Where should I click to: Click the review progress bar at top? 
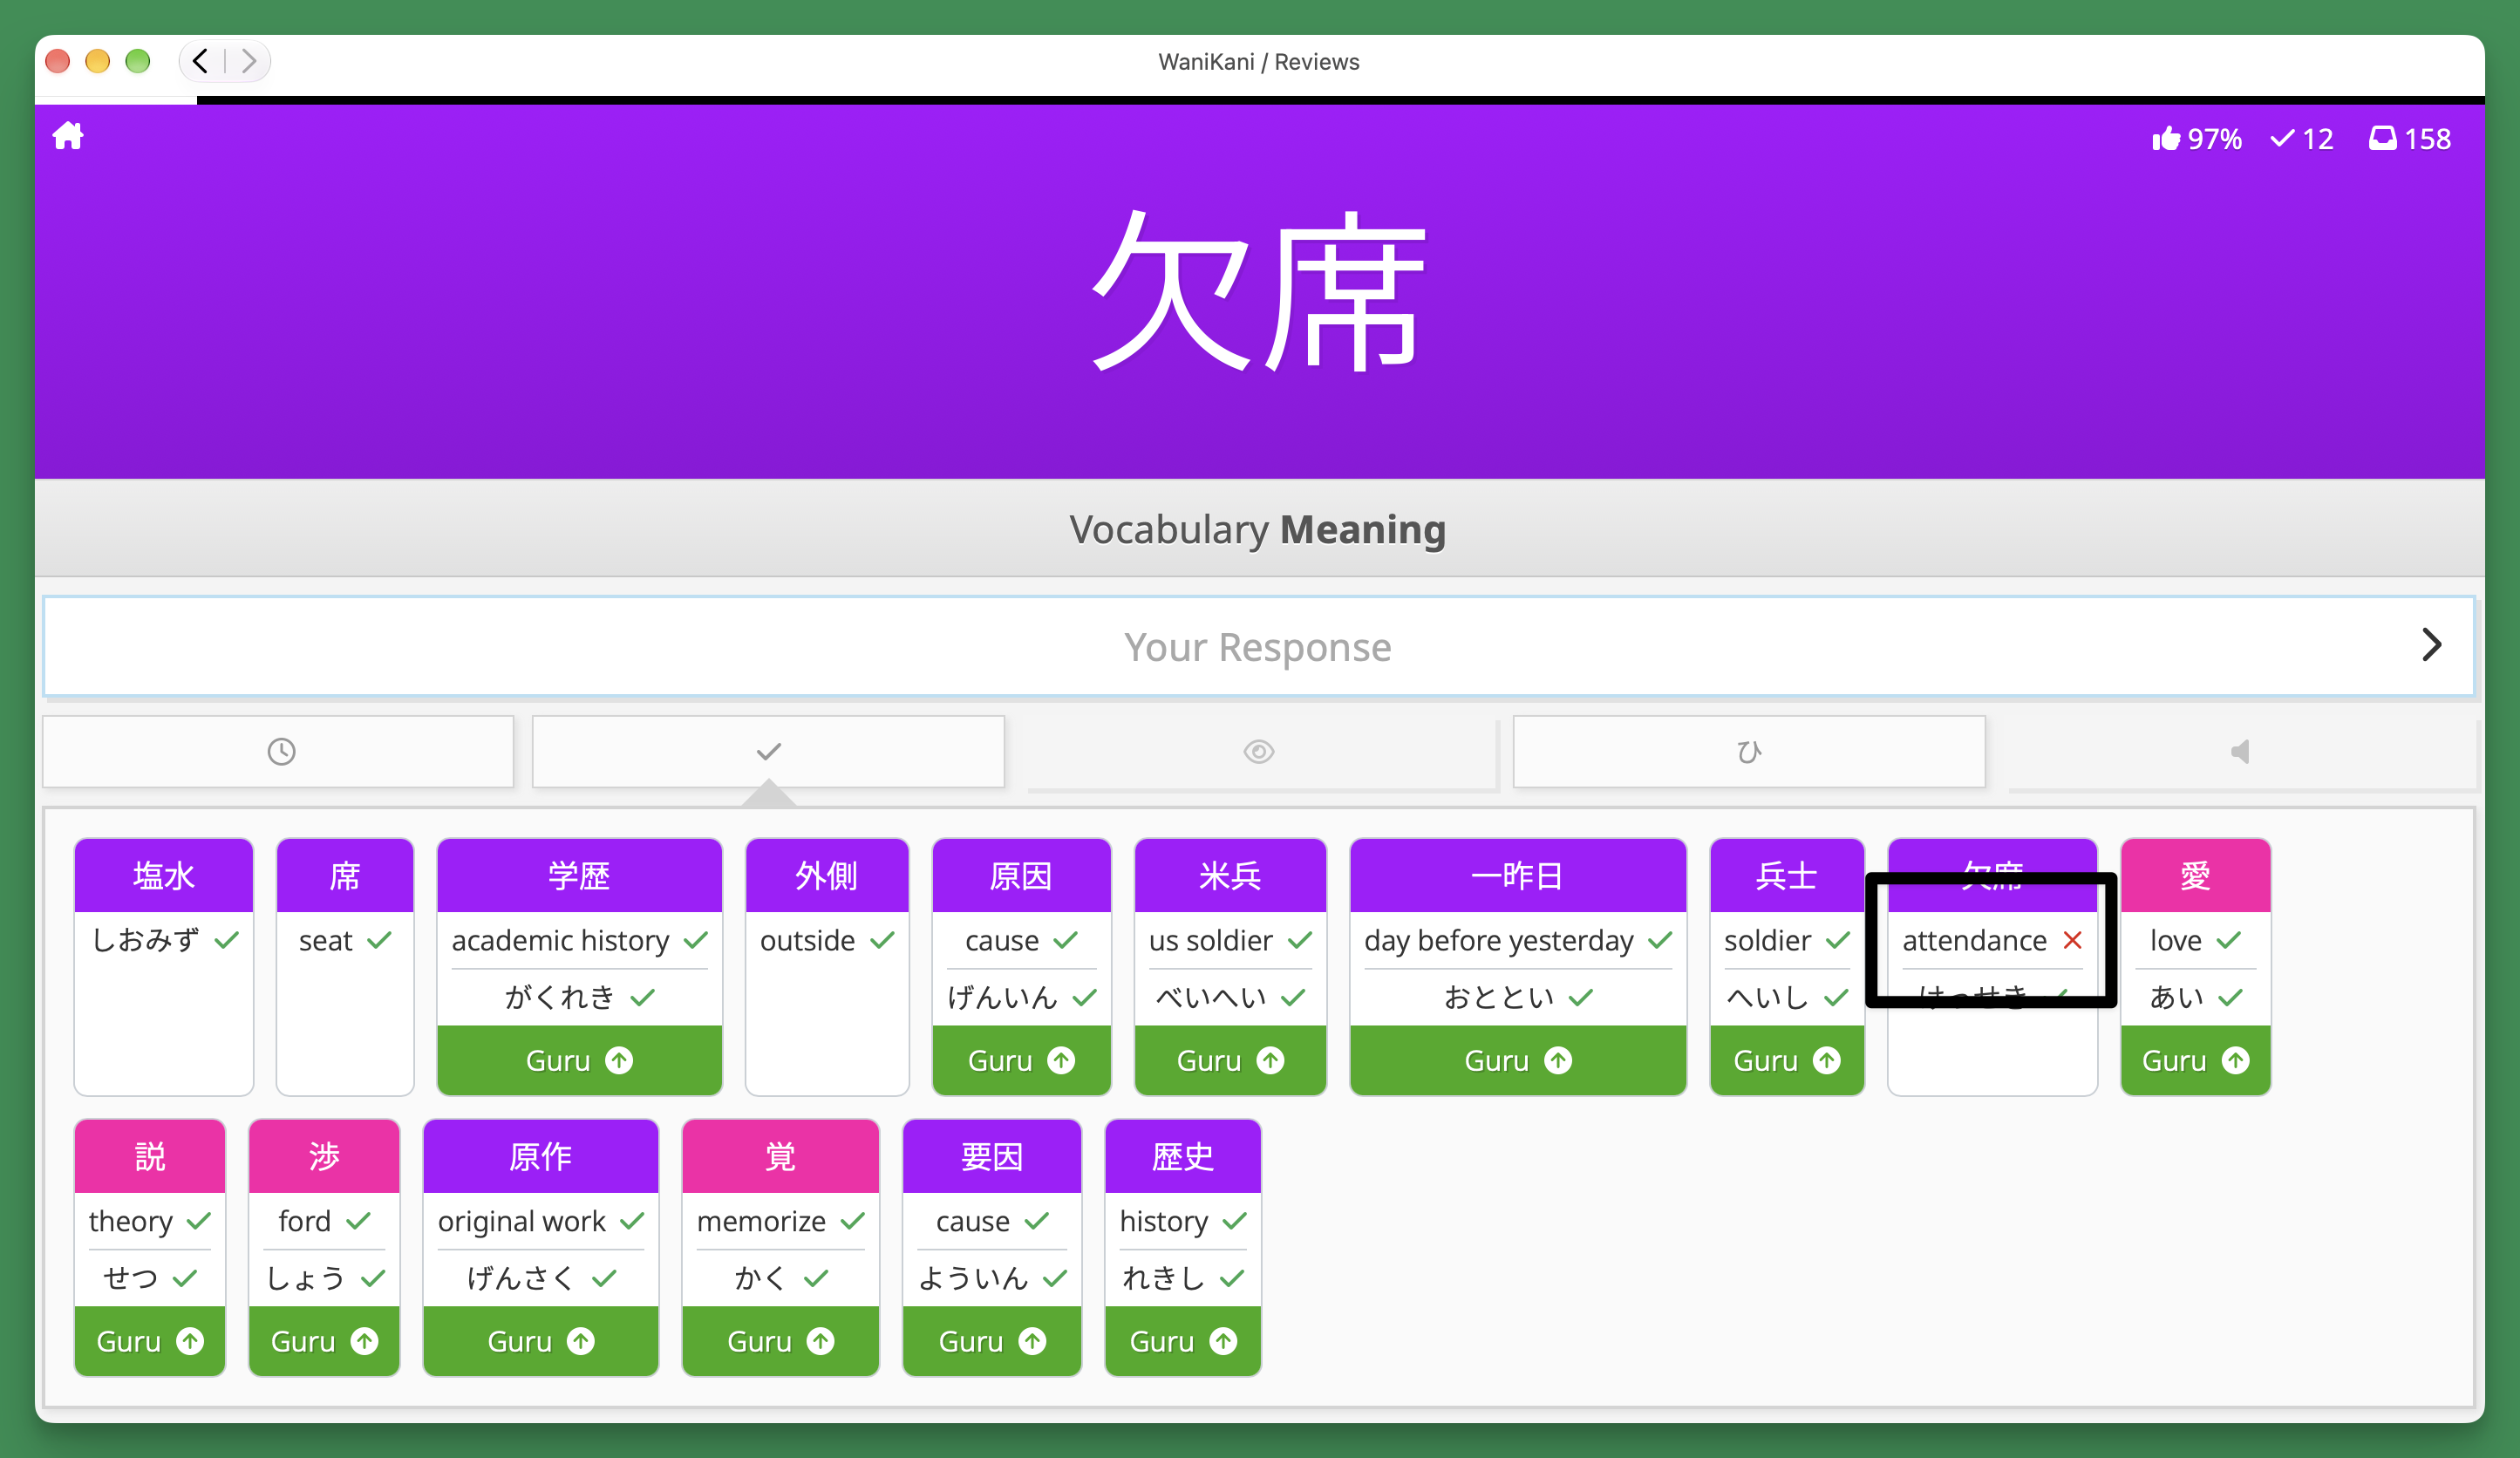pos(1260,100)
